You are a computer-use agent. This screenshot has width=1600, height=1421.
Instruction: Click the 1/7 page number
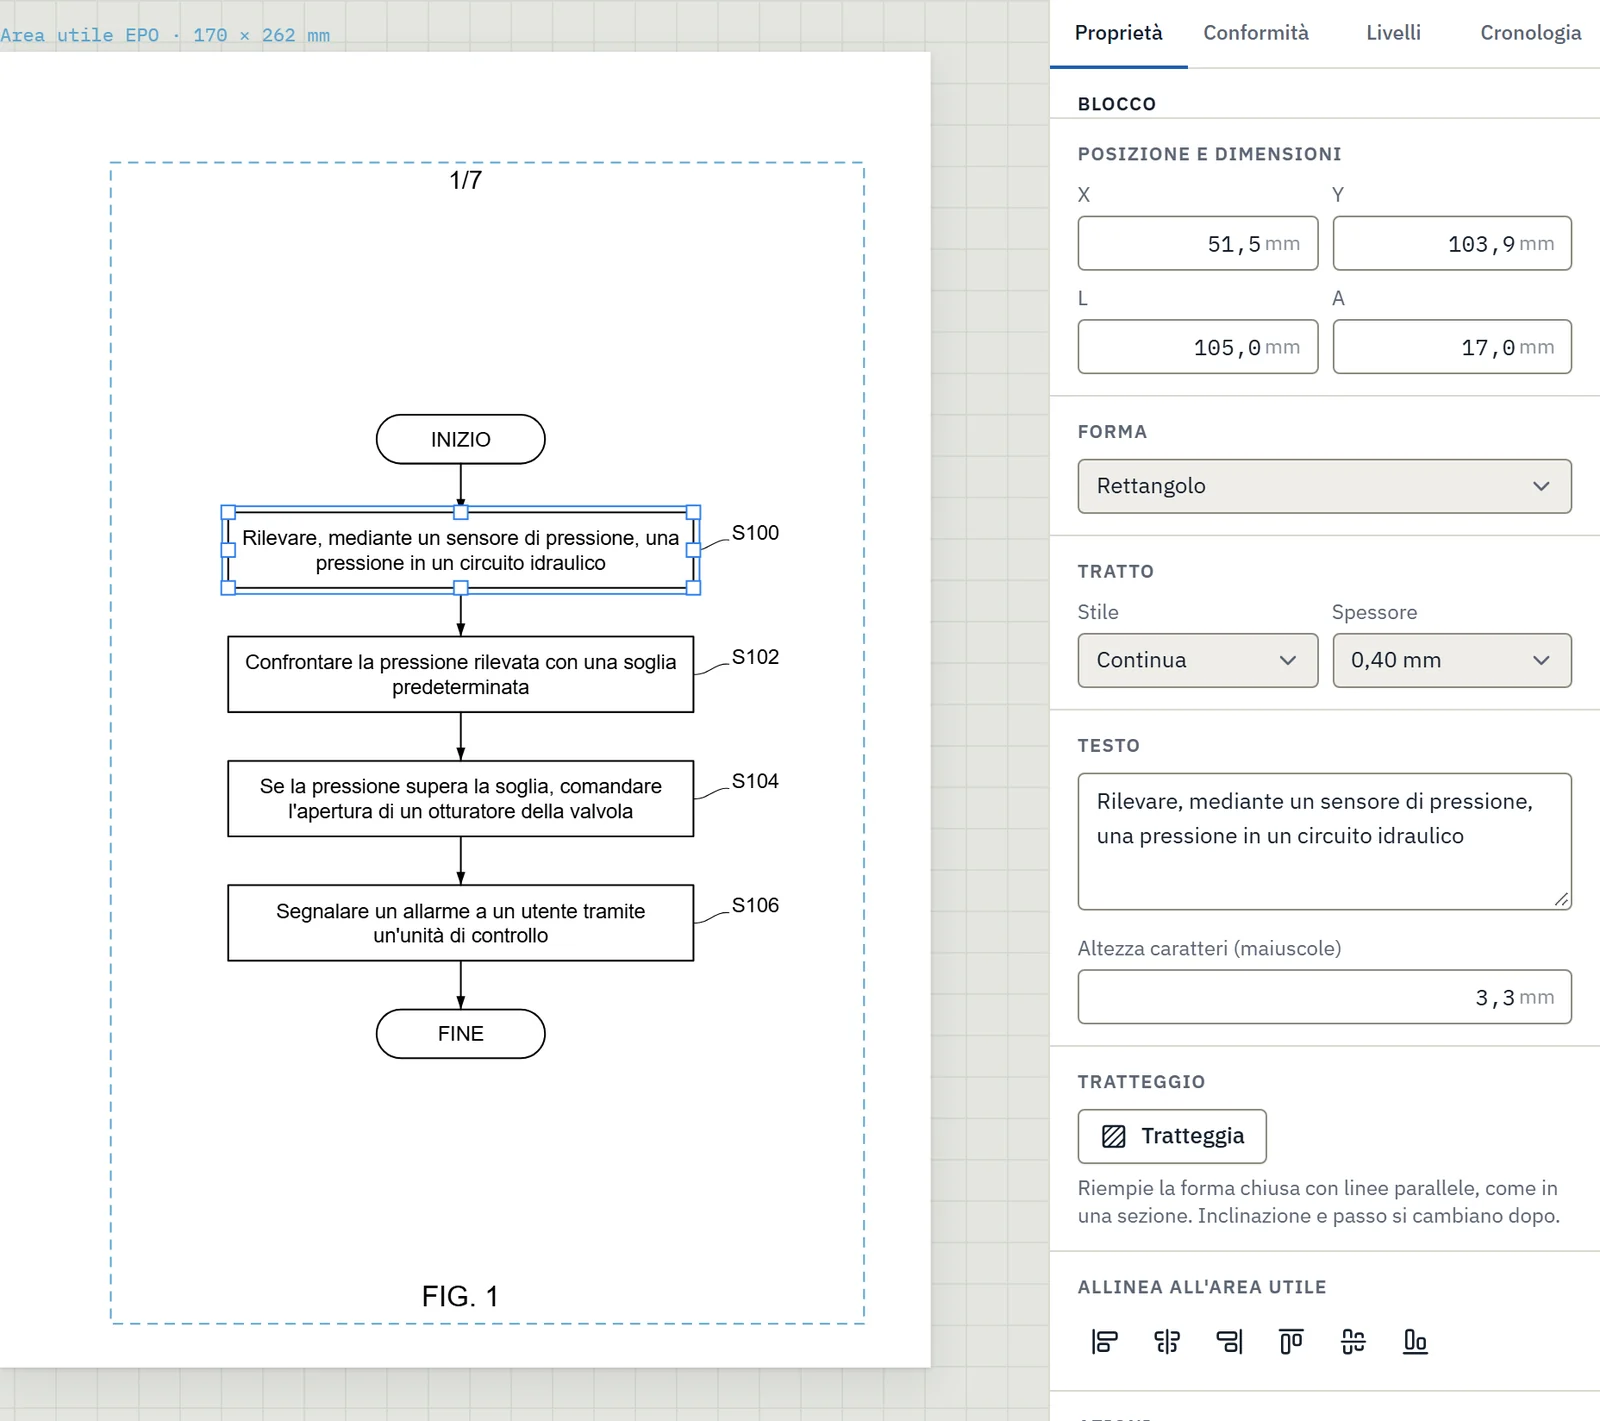coord(466,180)
